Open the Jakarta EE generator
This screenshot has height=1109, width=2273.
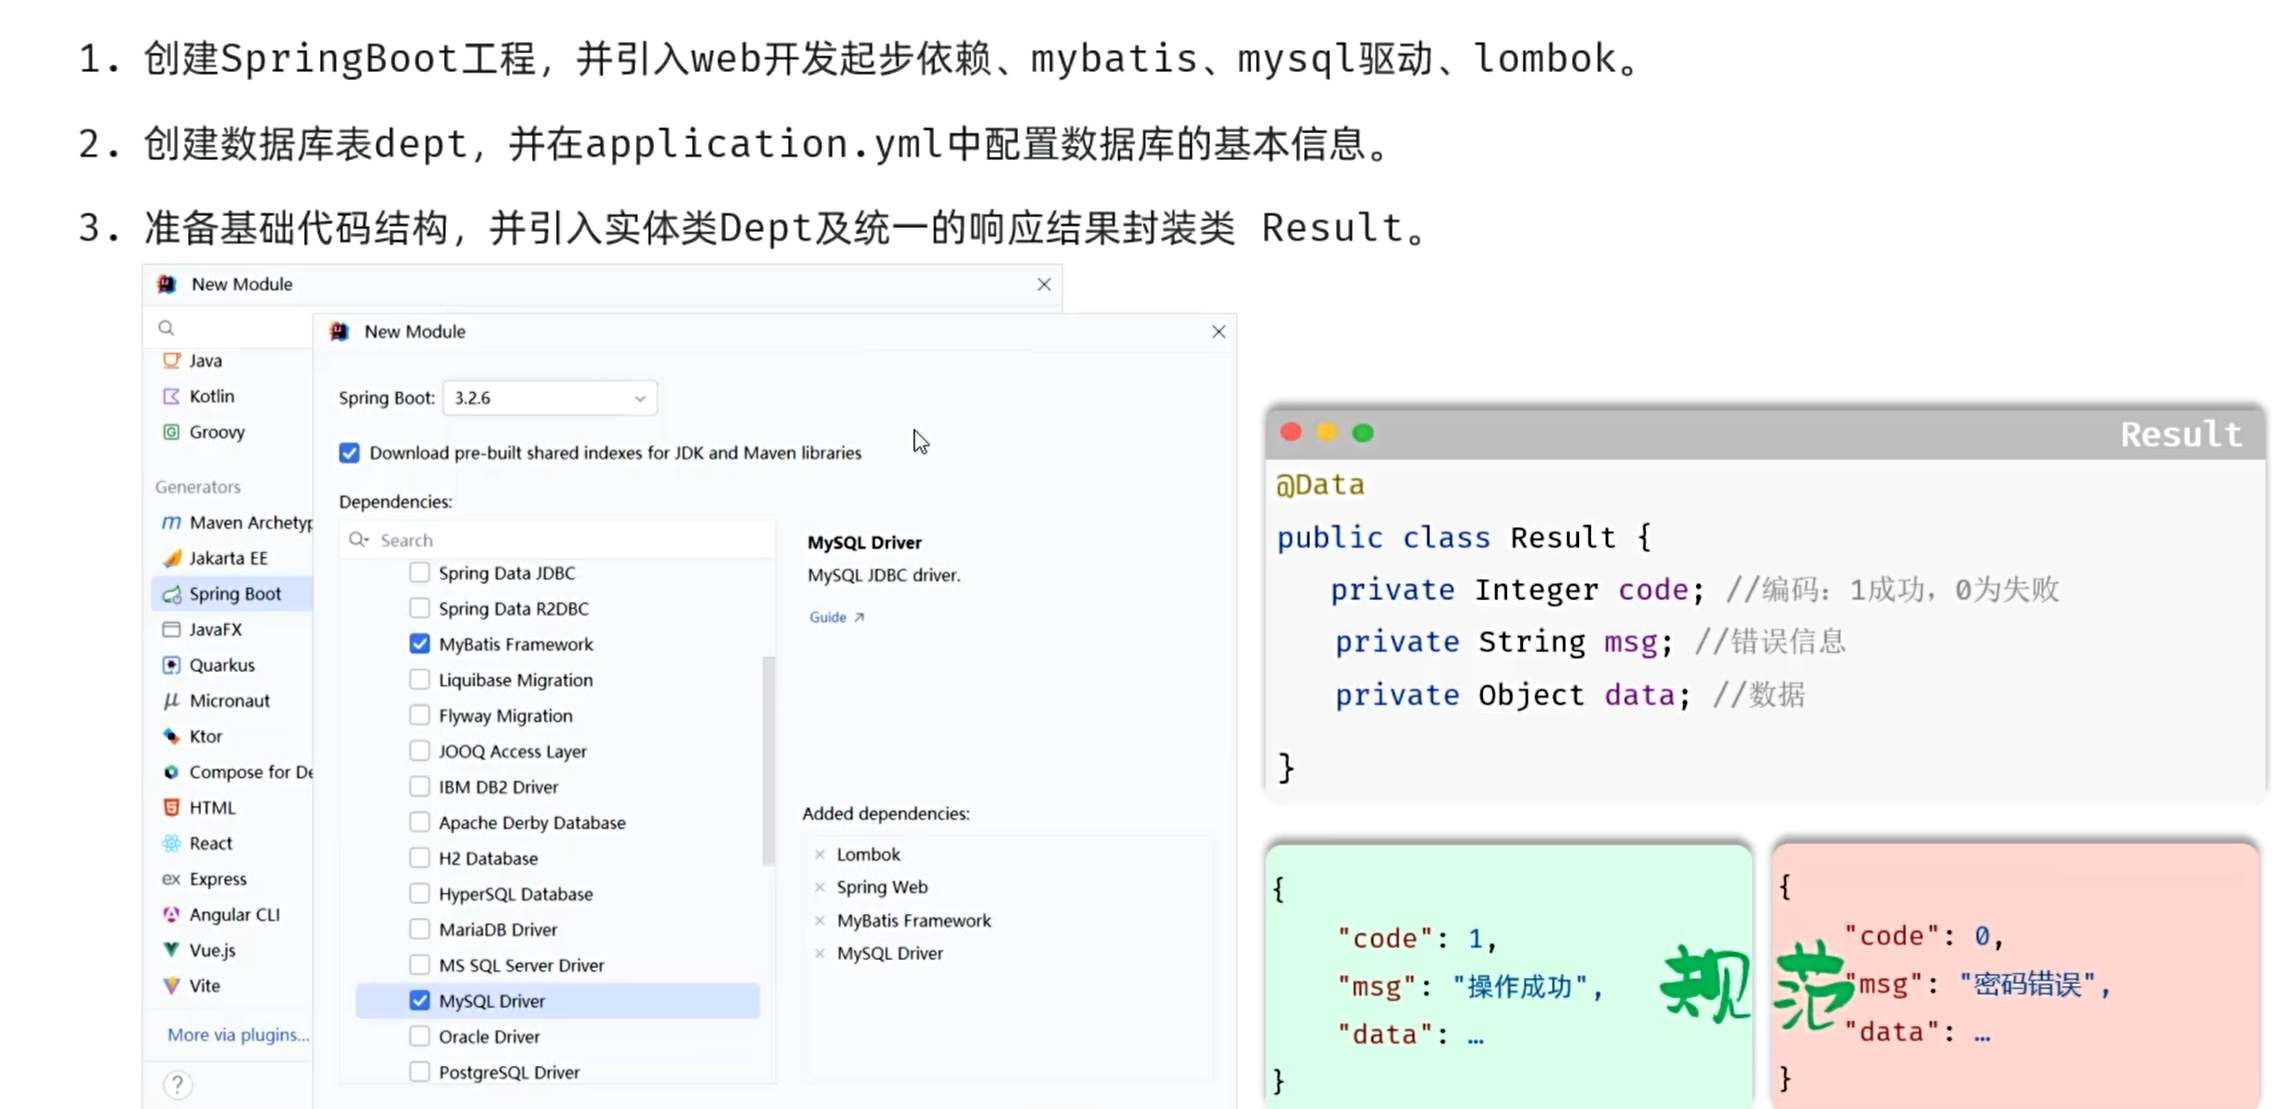(x=228, y=558)
